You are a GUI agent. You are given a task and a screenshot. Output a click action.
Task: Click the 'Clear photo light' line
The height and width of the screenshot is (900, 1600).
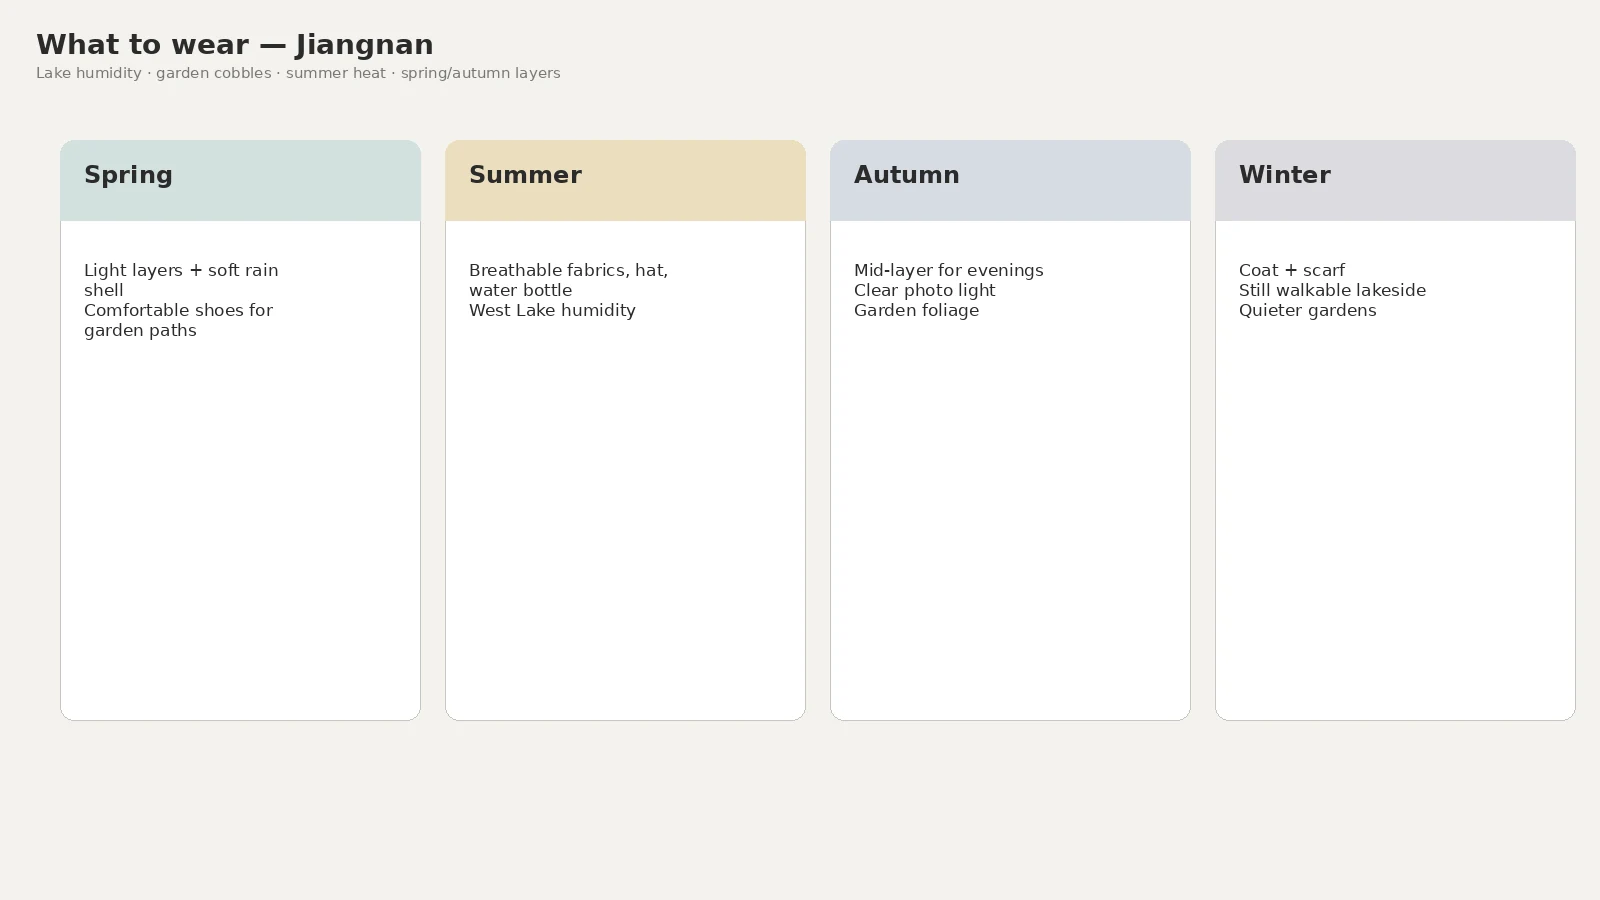click(x=924, y=290)
